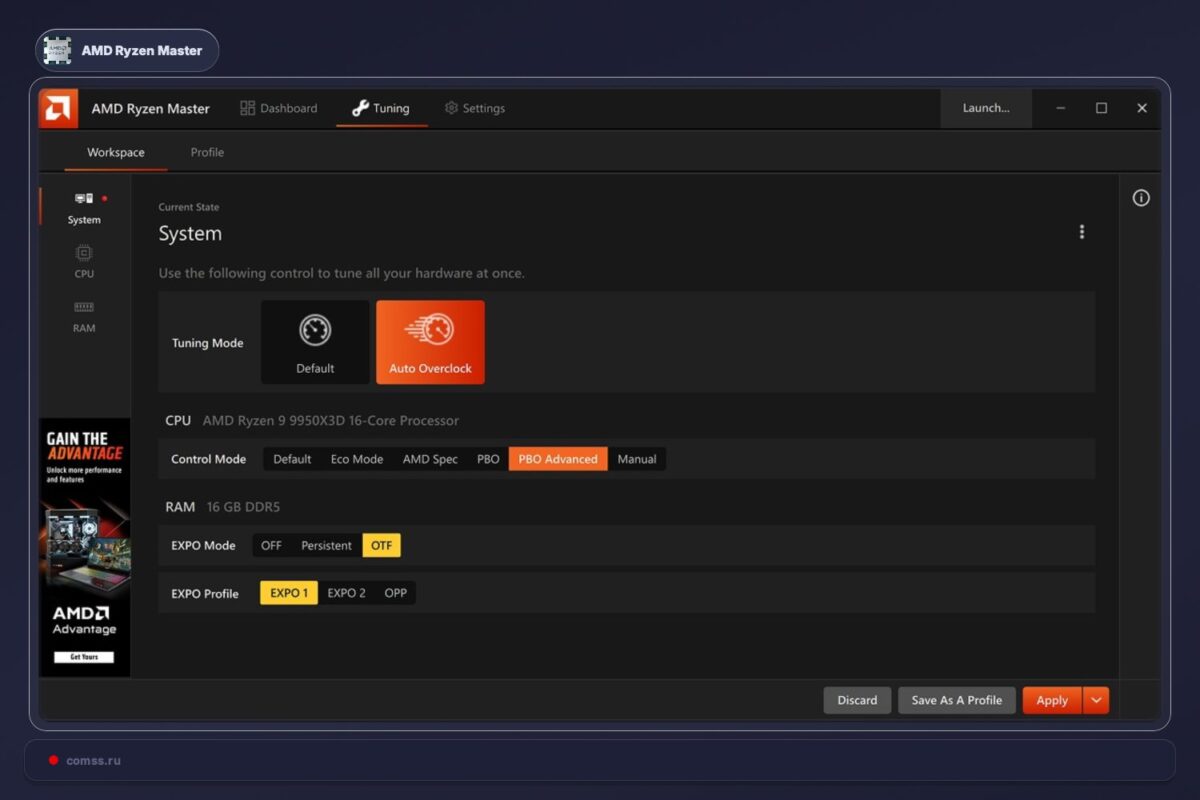Open the Settings tab
Viewport: 1200px width, 800px height.
pyautogui.click(x=475, y=108)
